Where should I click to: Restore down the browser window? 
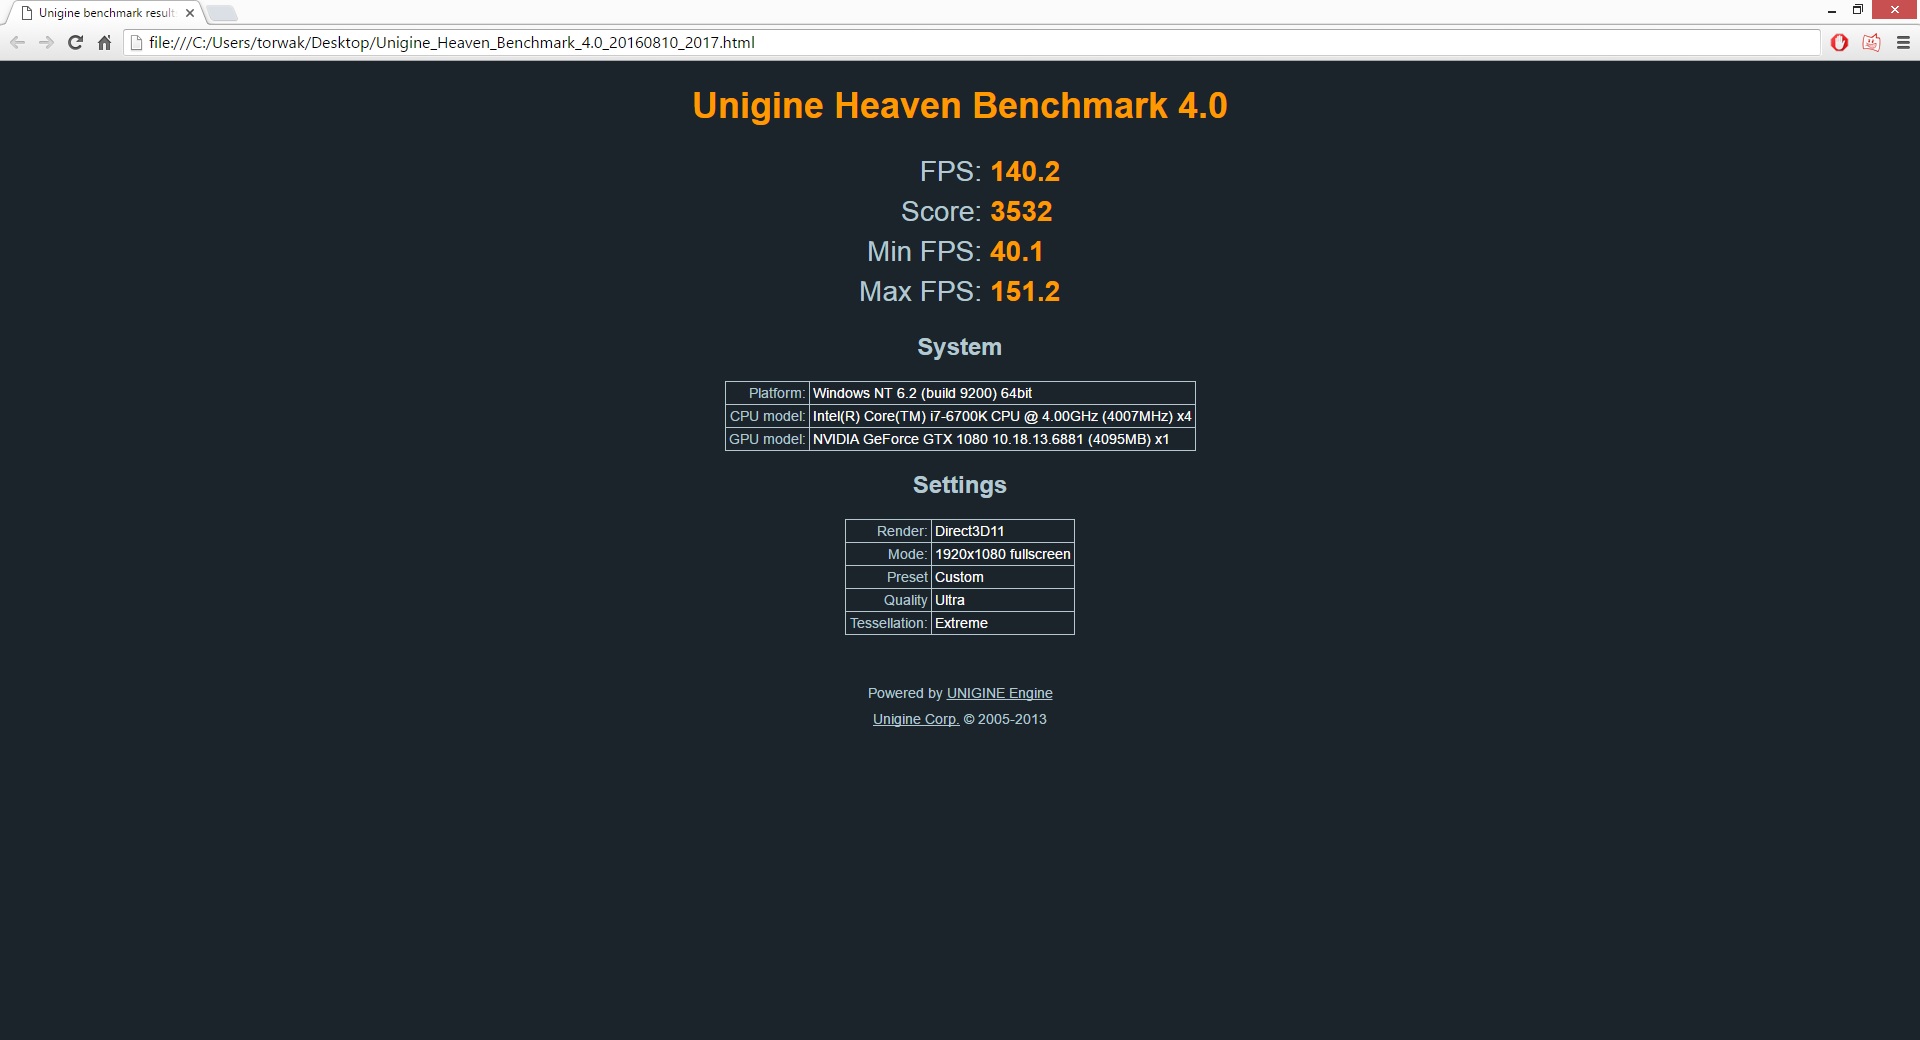(1857, 10)
